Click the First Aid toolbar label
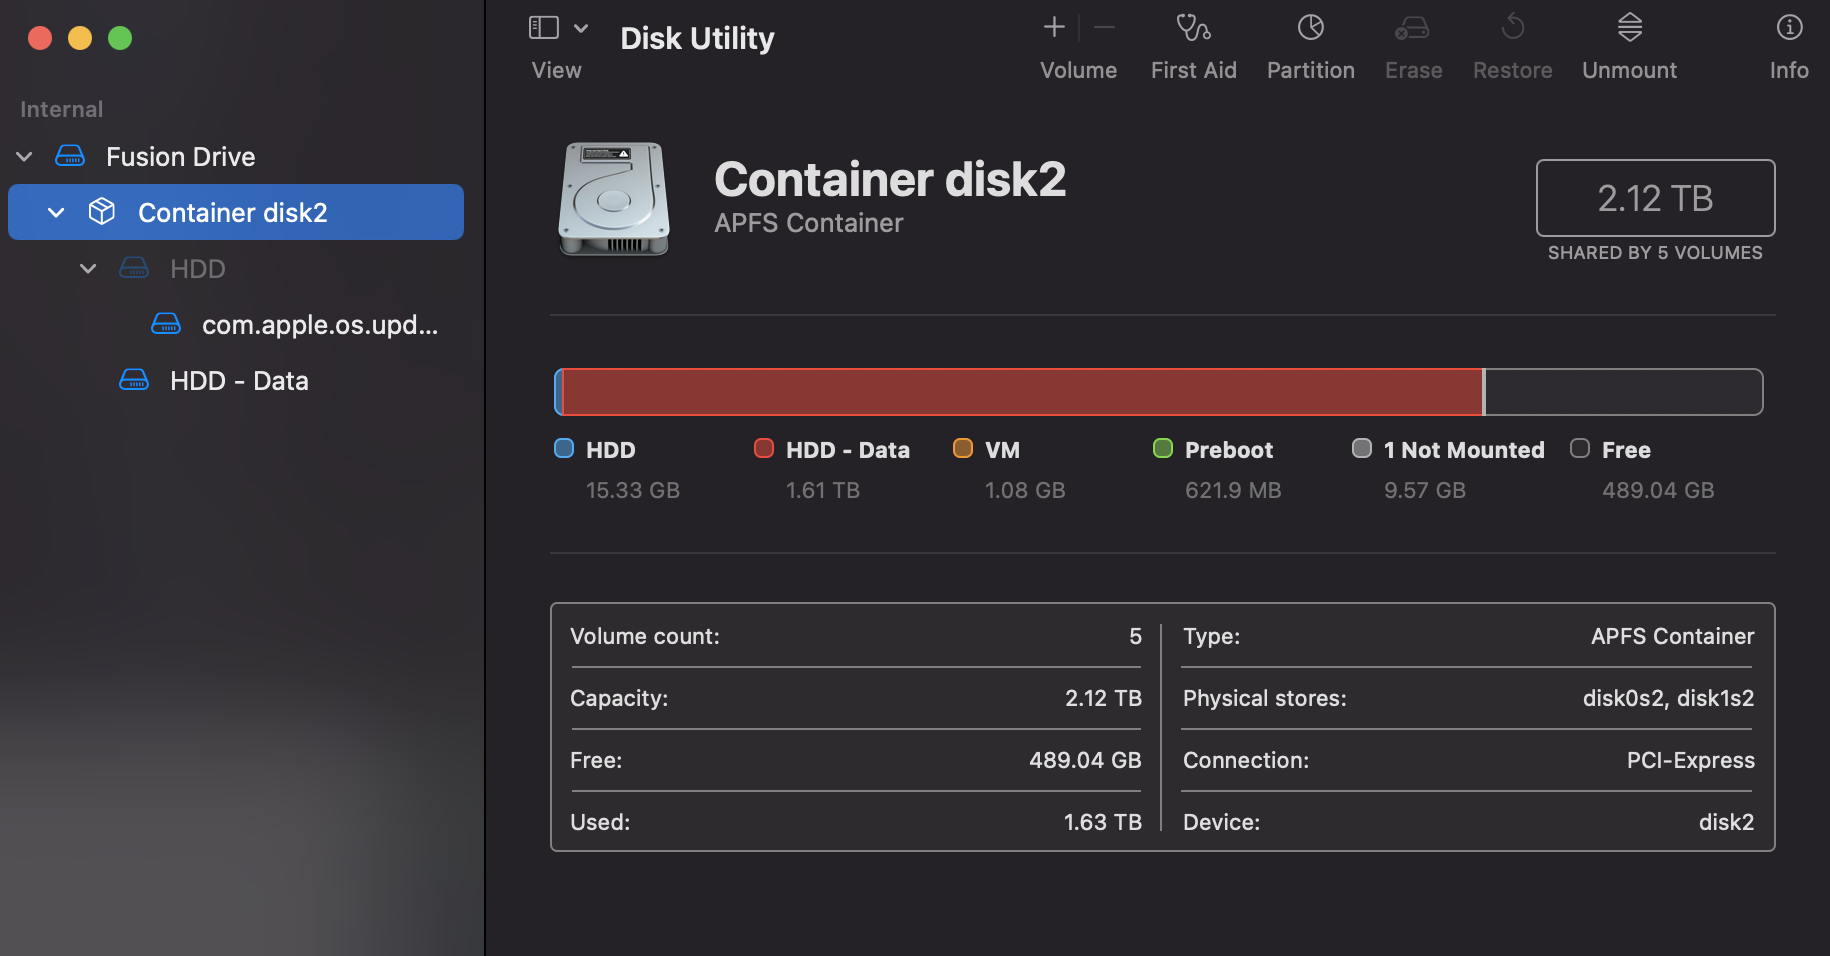Screen dimensions: 1830x956 click(1193, 70)
